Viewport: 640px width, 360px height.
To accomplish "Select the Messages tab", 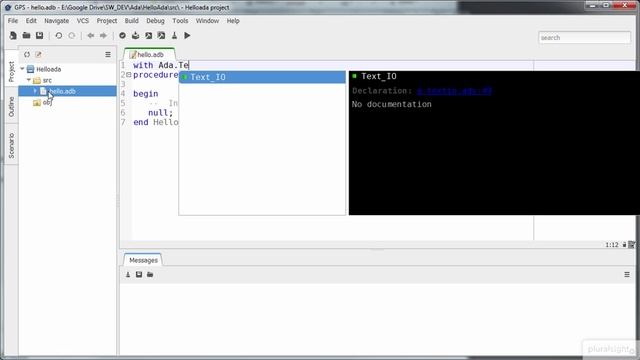I will click(143, 260).
